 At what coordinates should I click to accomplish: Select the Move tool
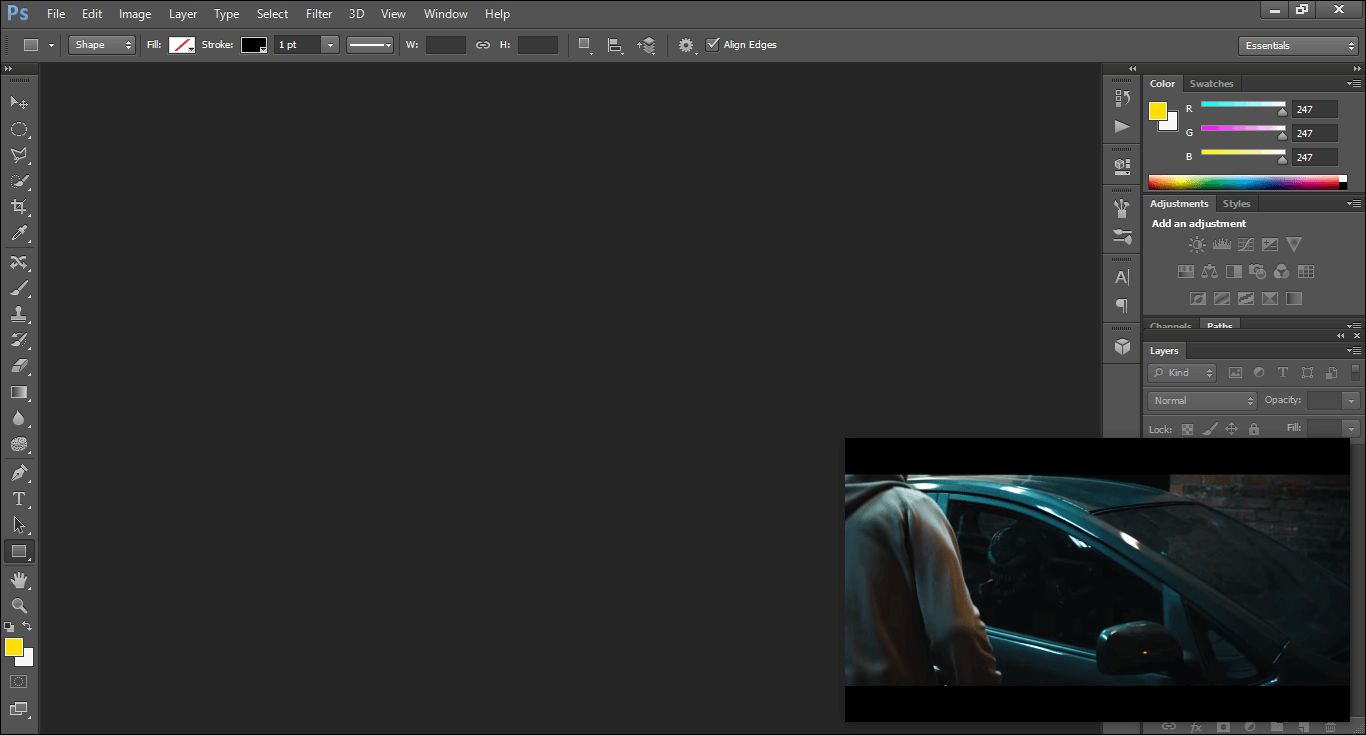19,102
